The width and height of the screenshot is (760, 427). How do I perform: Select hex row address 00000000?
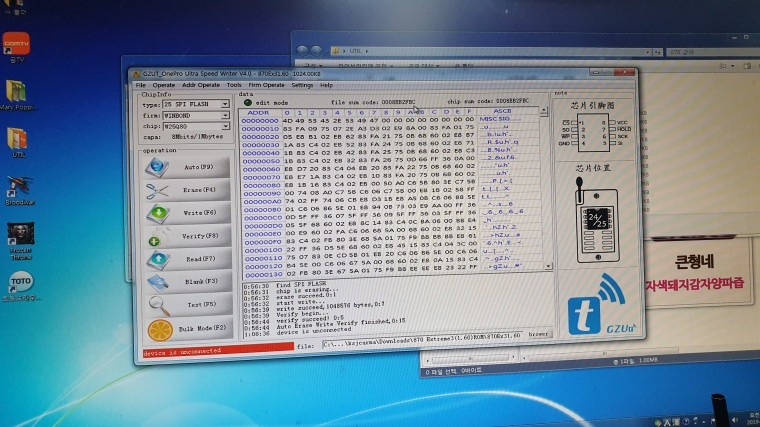click(260, 120)
